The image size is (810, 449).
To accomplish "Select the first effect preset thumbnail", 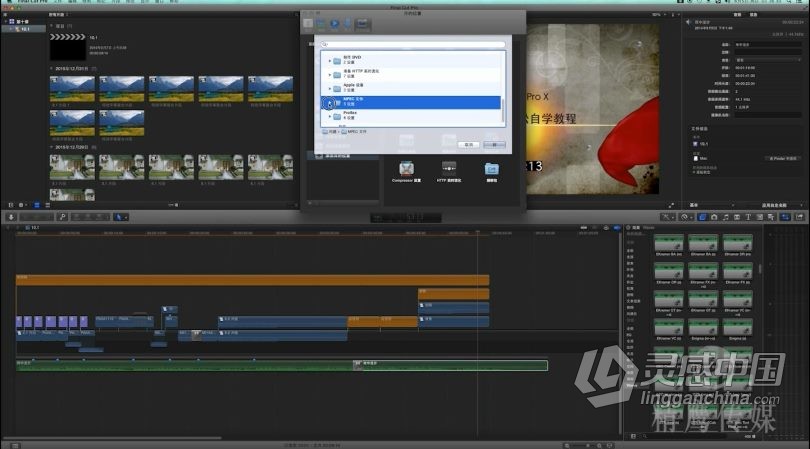I will coord(668,242).
